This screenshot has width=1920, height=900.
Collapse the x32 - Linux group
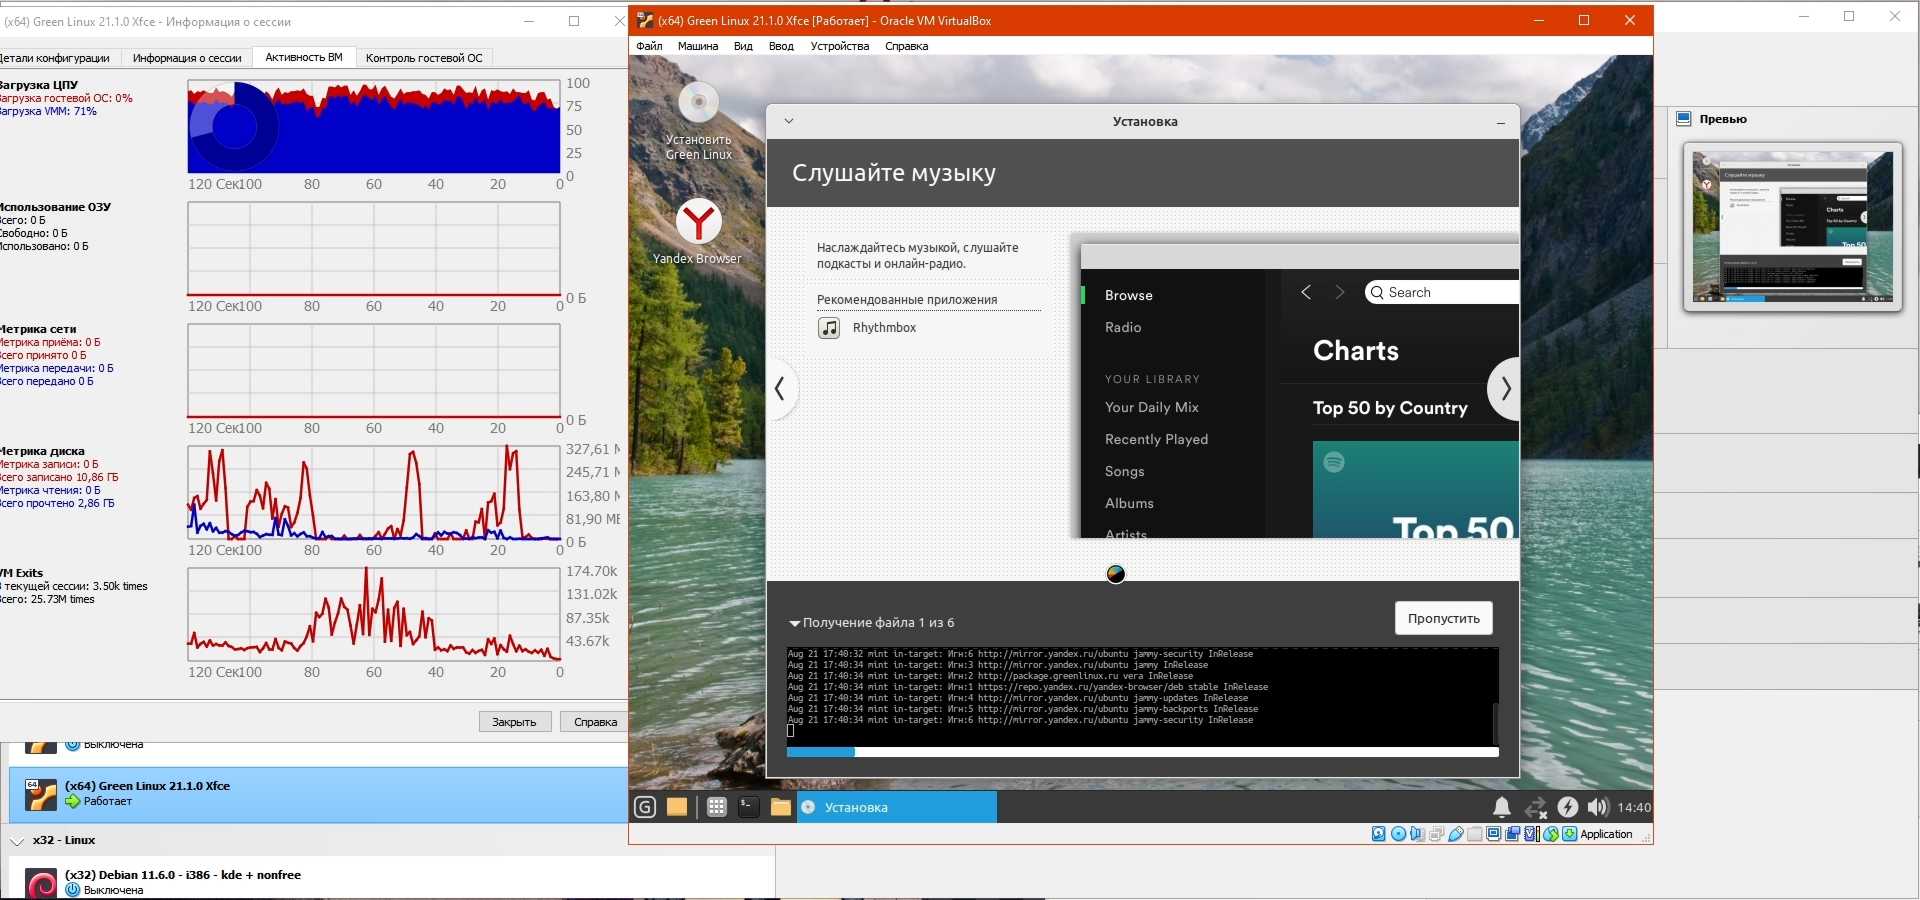pyautogui.click(x=17, y=841)
